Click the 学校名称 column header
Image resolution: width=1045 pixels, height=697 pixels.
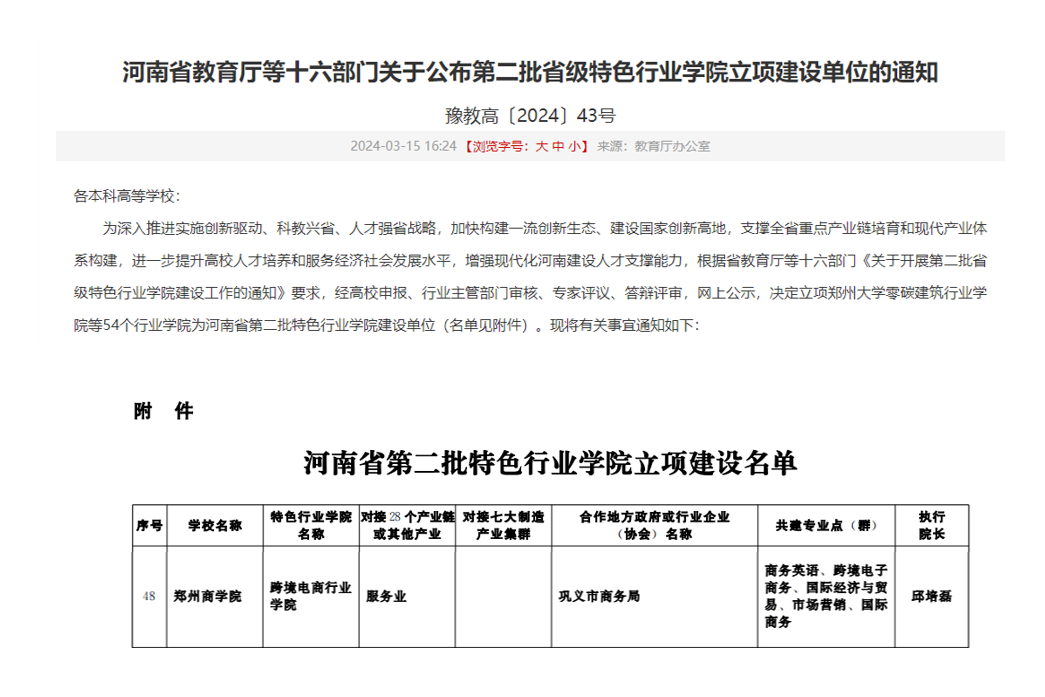(x=215, y=525)
